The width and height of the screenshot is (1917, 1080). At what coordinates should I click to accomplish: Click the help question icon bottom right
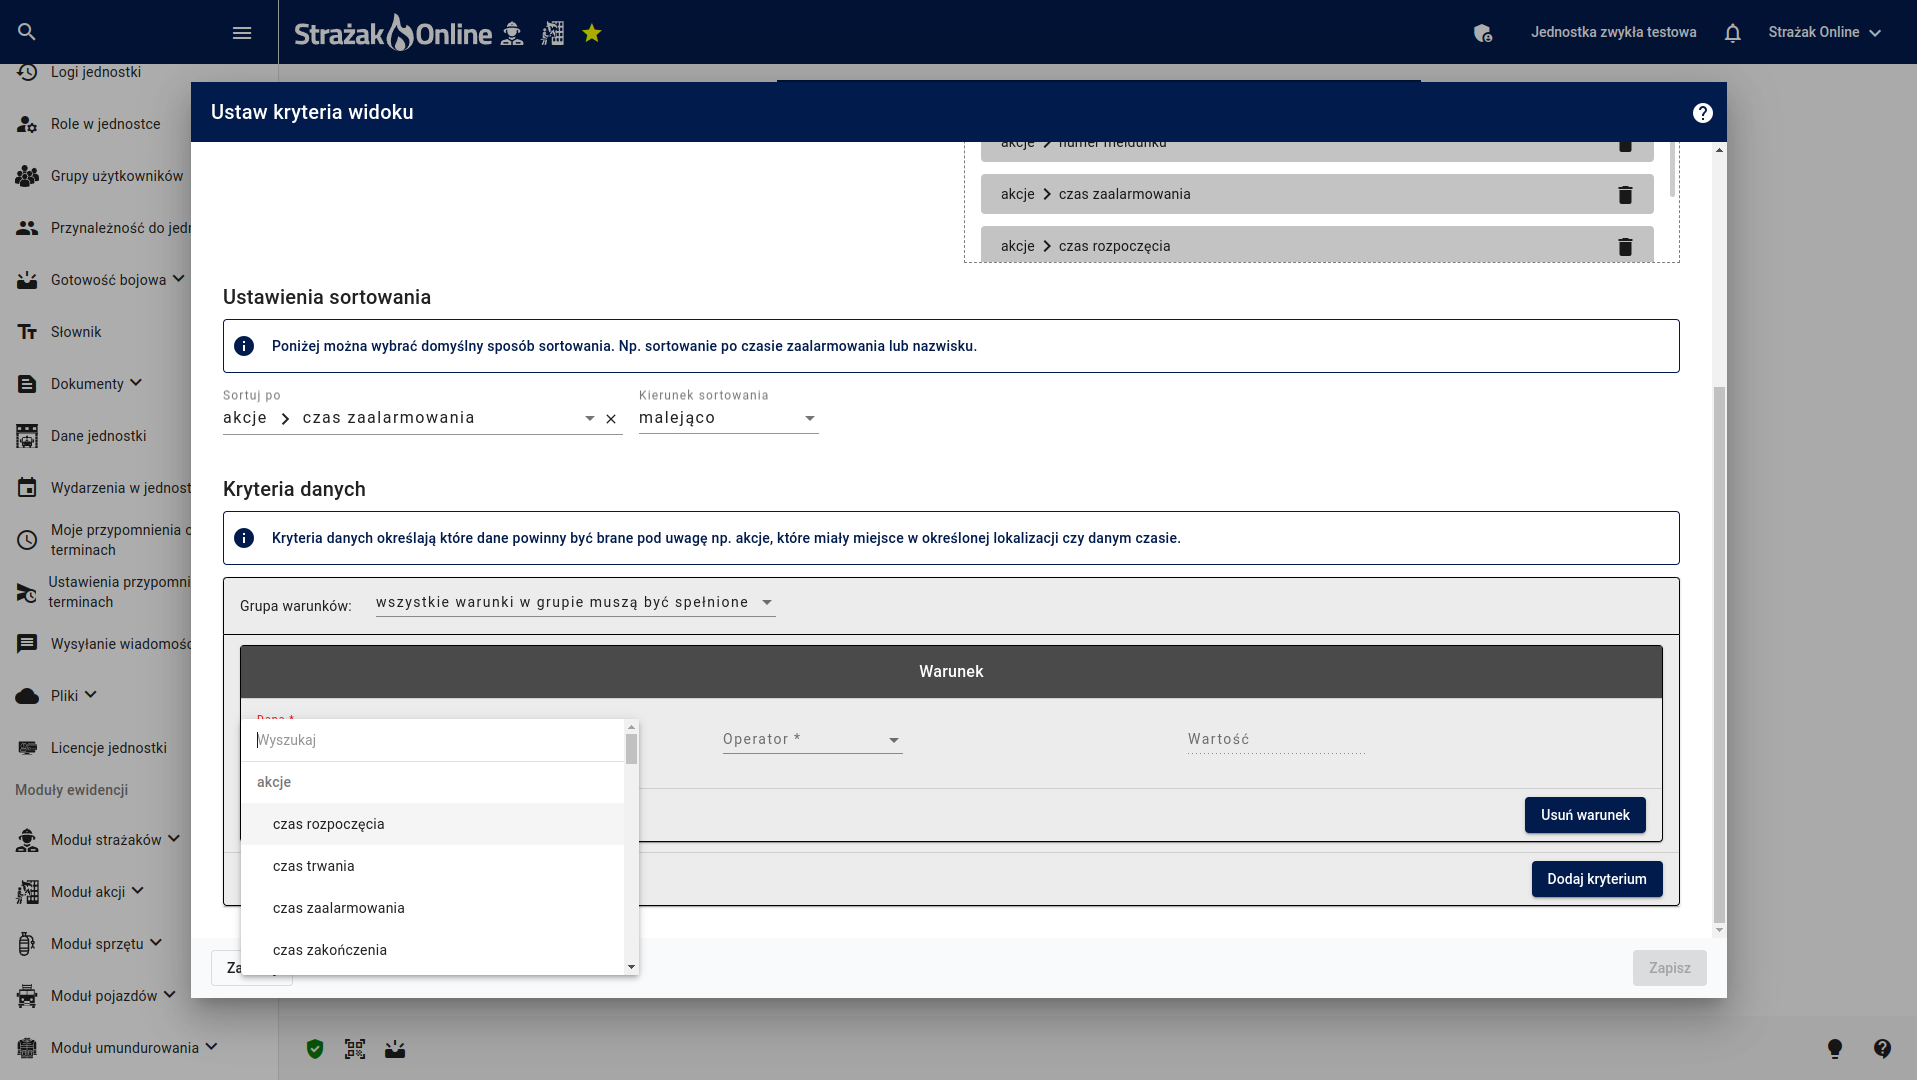click(1882, 1048)
